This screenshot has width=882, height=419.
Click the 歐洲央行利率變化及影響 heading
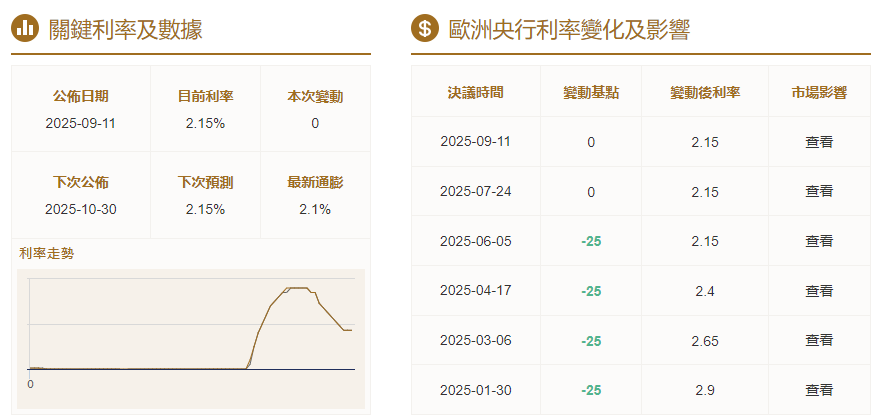(x=569, y=29)
